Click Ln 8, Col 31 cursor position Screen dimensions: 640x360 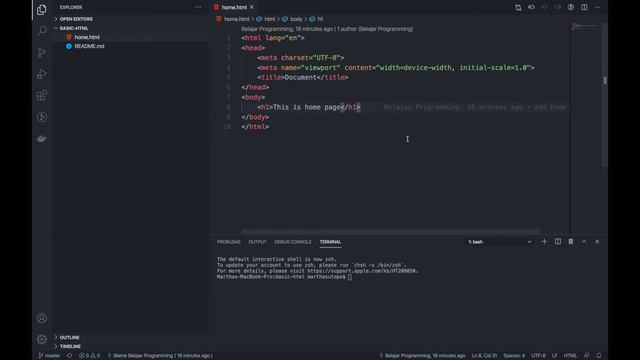click(484, 356)
